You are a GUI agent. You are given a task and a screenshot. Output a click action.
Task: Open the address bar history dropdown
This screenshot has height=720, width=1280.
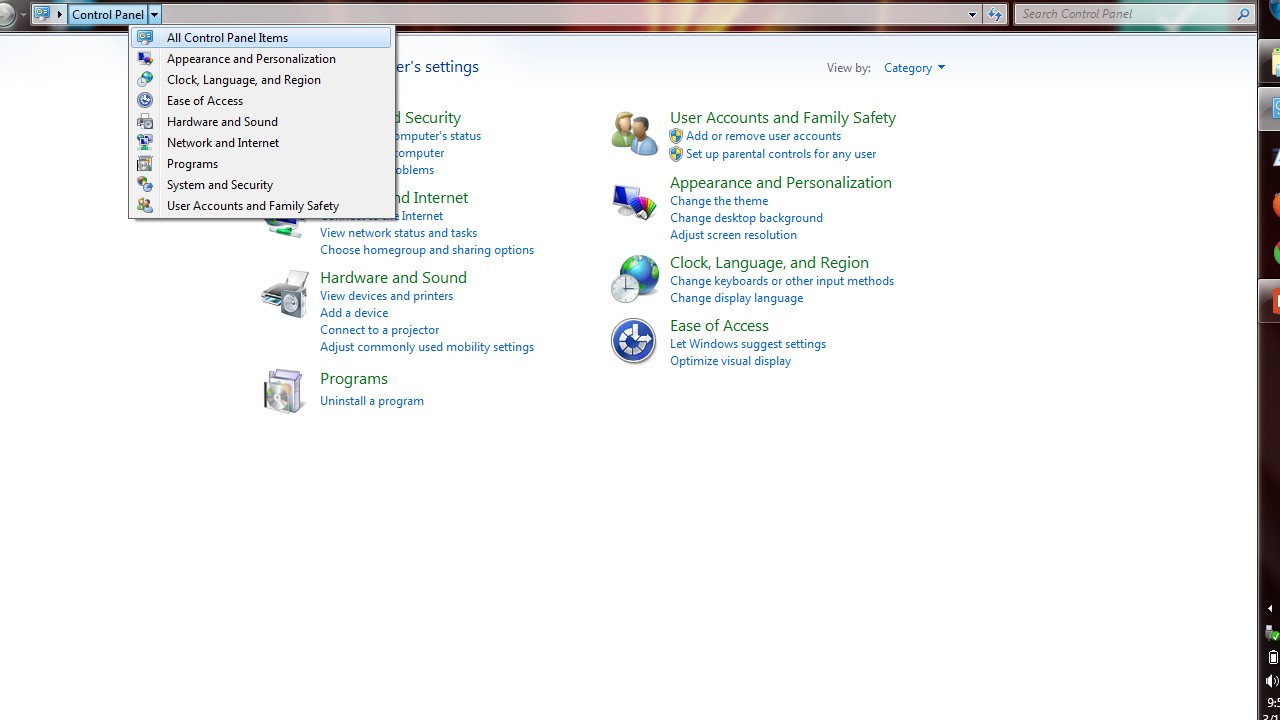pos(972,14)
